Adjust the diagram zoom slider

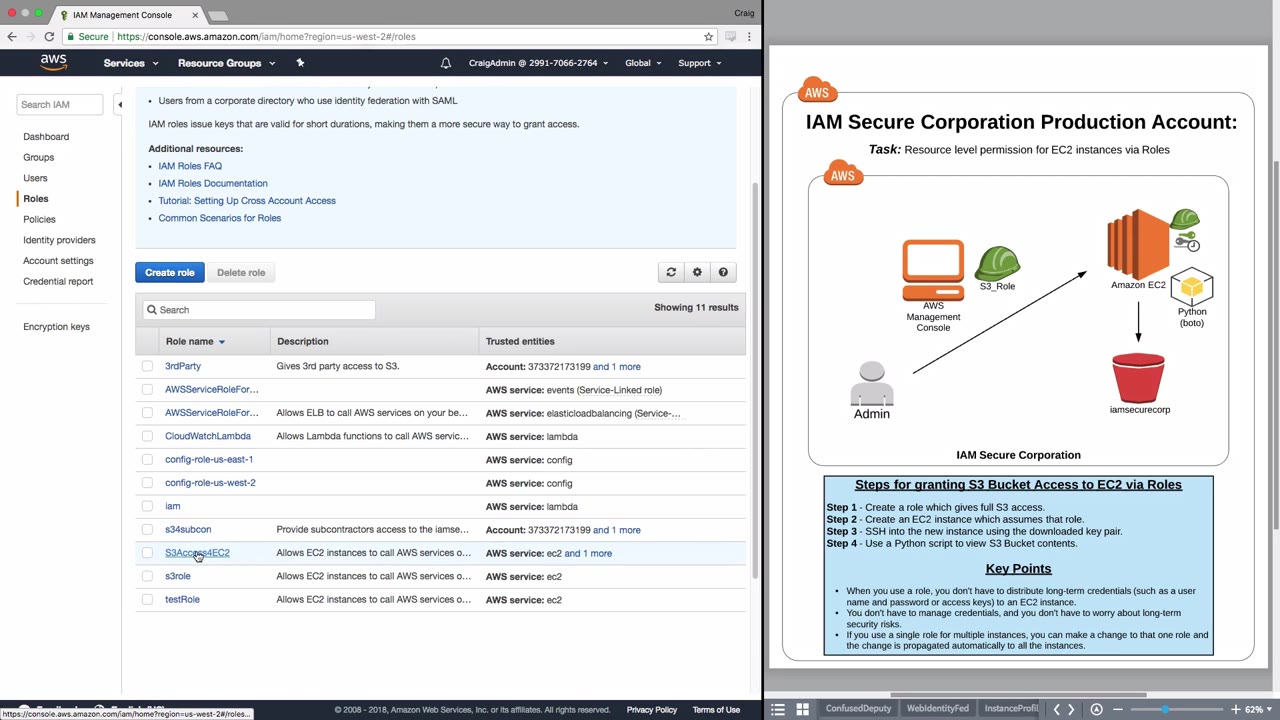1165,709
